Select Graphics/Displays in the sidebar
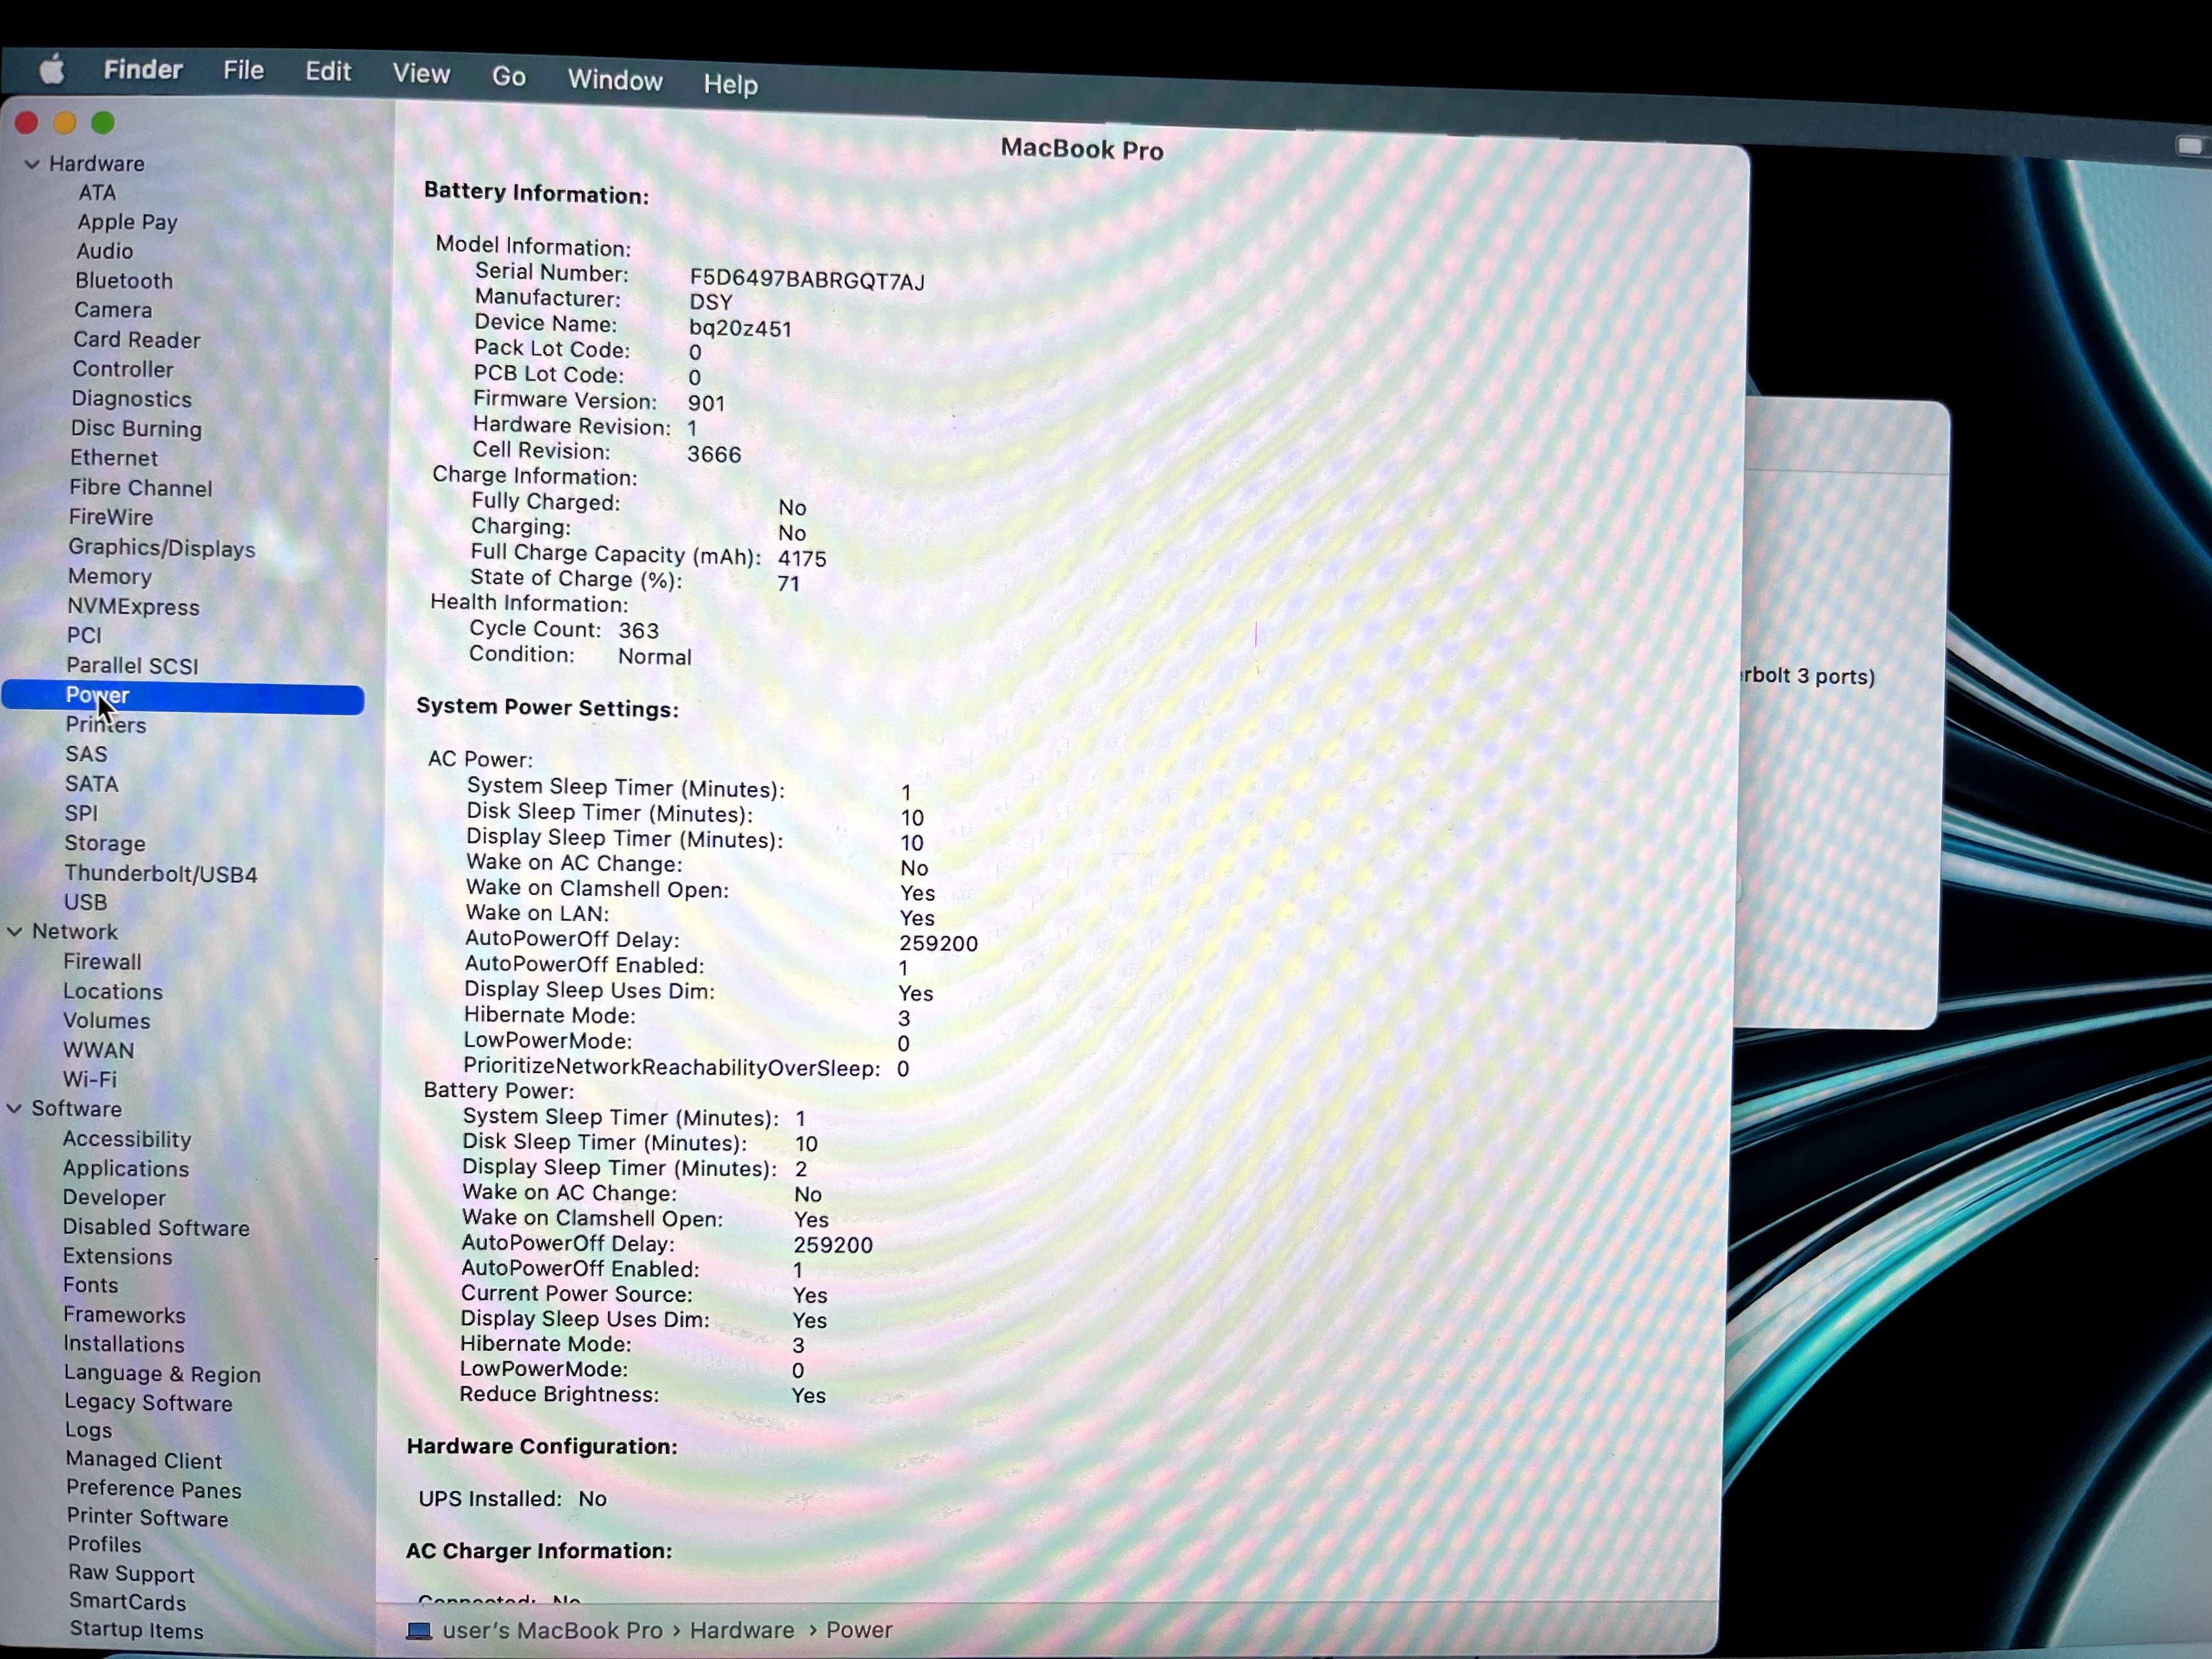 pos(162,548)
